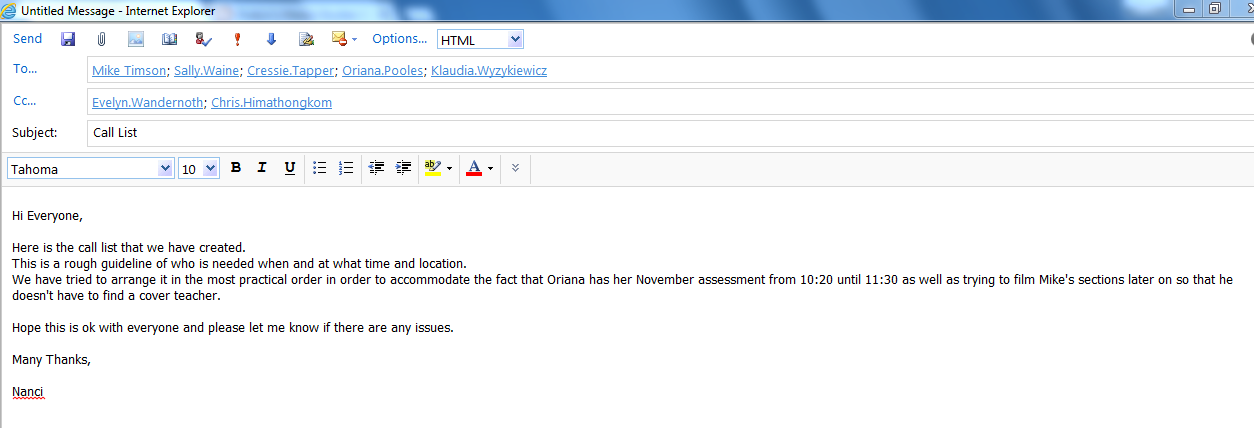Screen dimensions: 1254x428
Task: Click the line 'Here is the call list that we have created.'
Action: [129, 247]
